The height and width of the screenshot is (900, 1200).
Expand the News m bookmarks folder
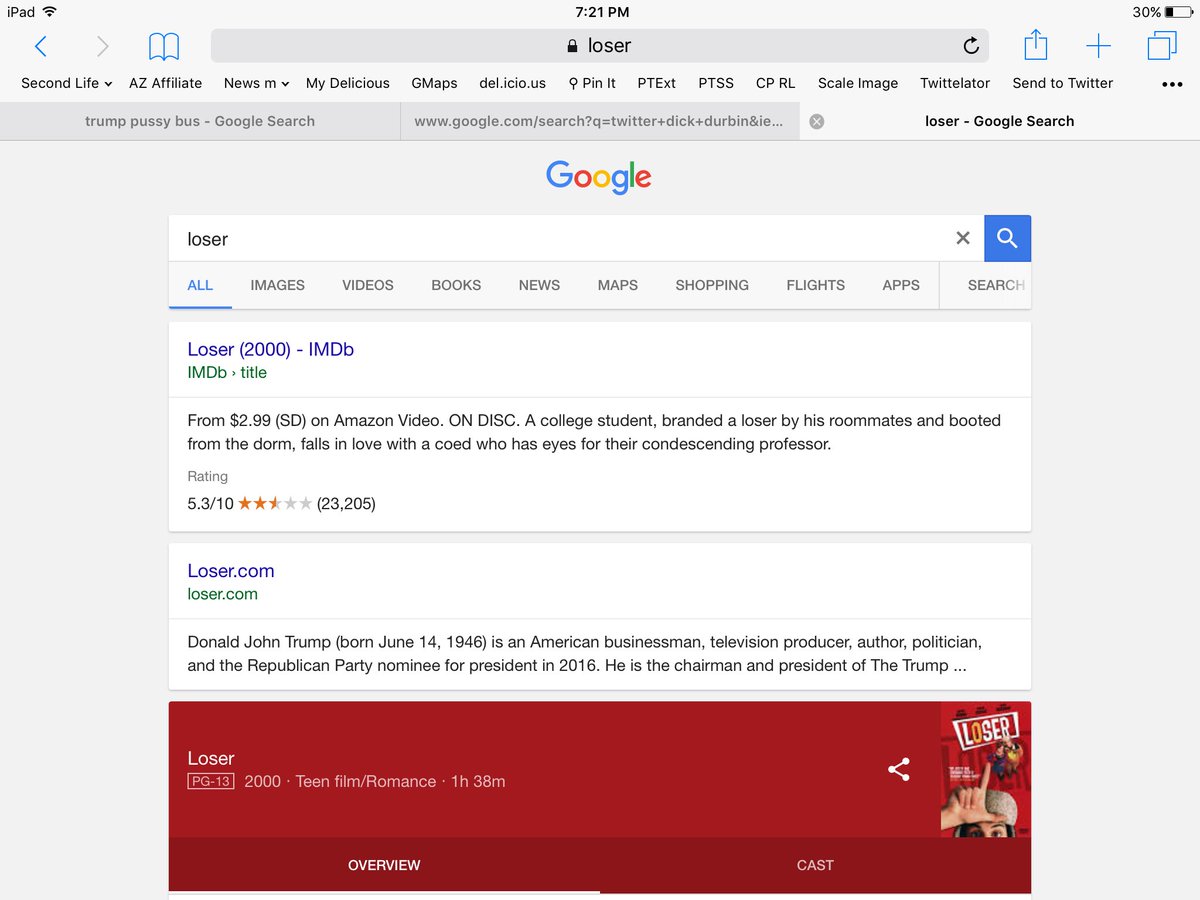pyautogui.click(x=256, y=83)
